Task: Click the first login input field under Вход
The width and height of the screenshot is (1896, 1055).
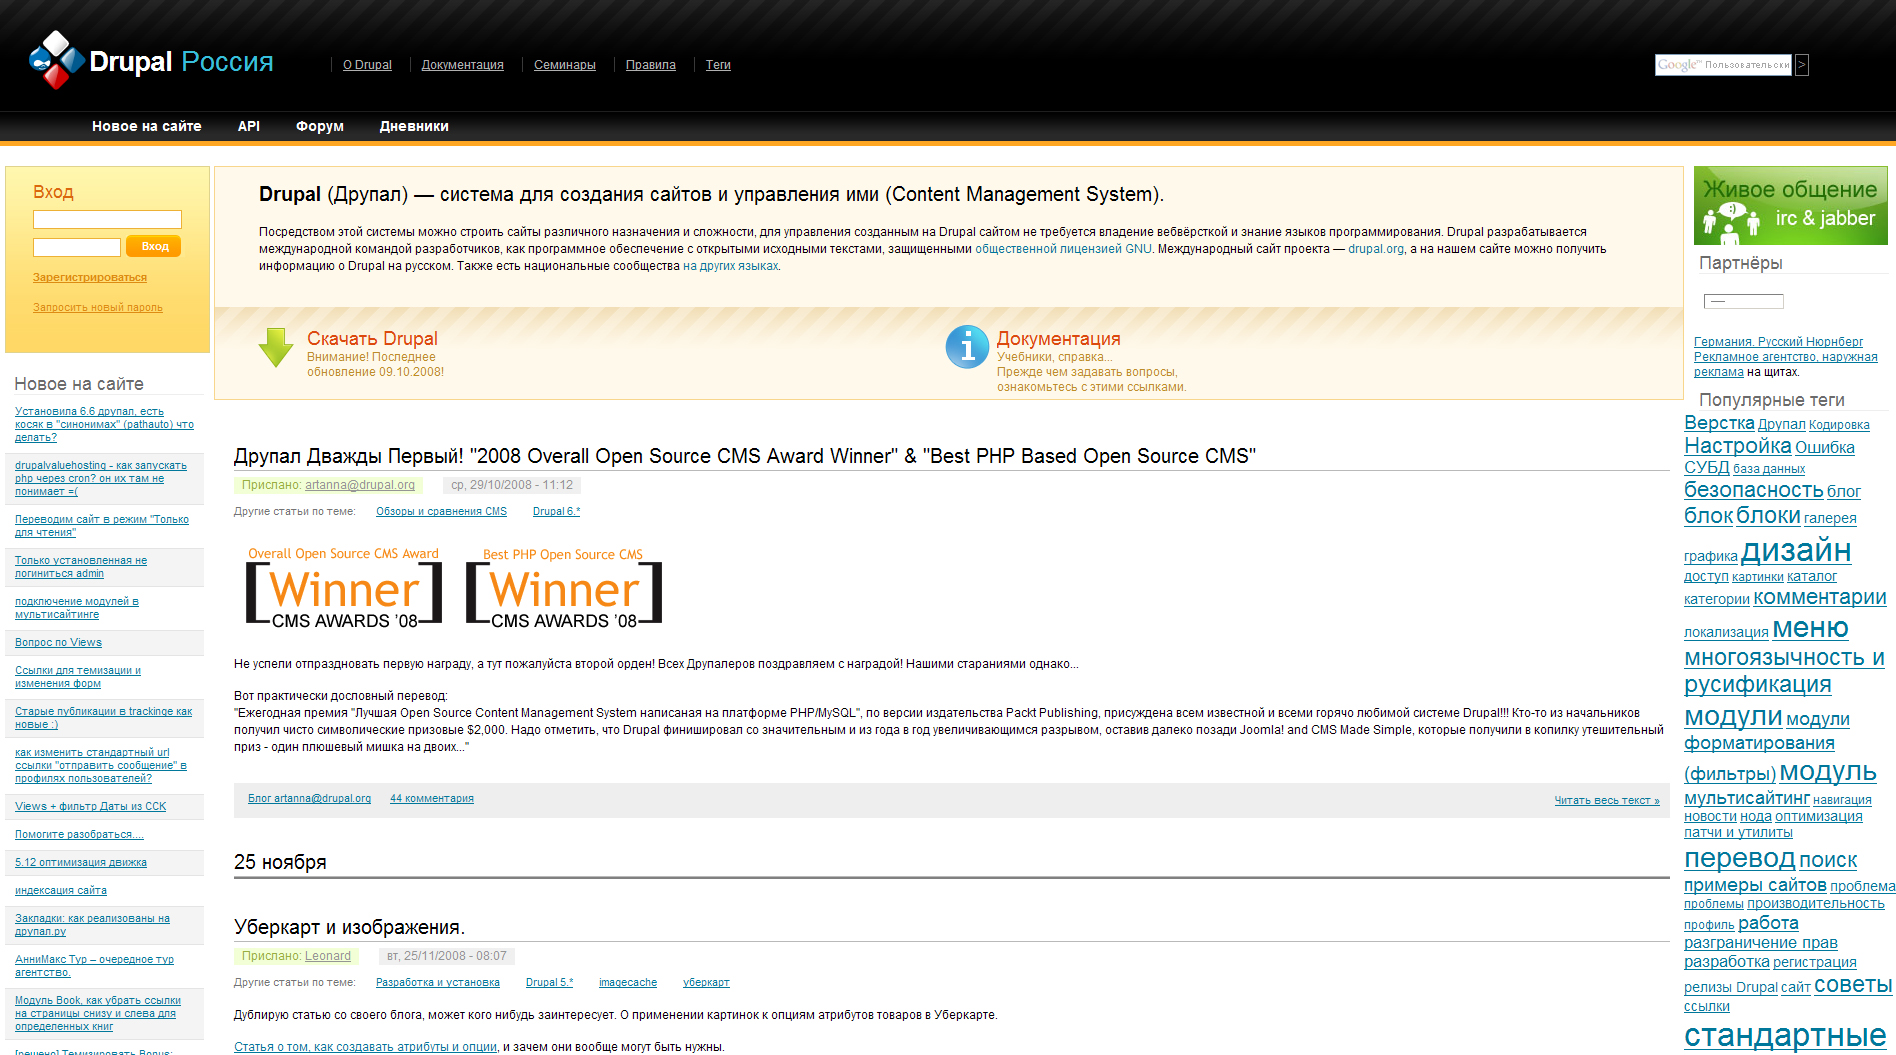Action: (x=107, y=219)
